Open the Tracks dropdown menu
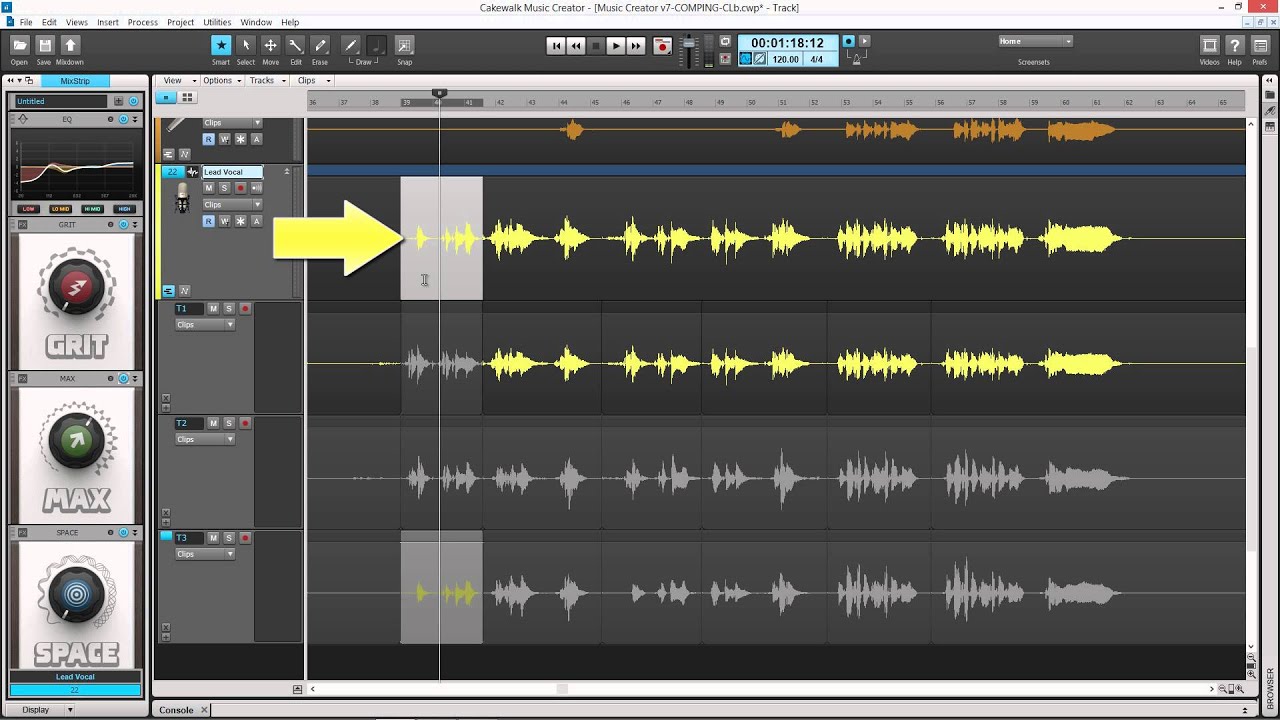This screenshot has height=720, width=1280. point(266,80)
